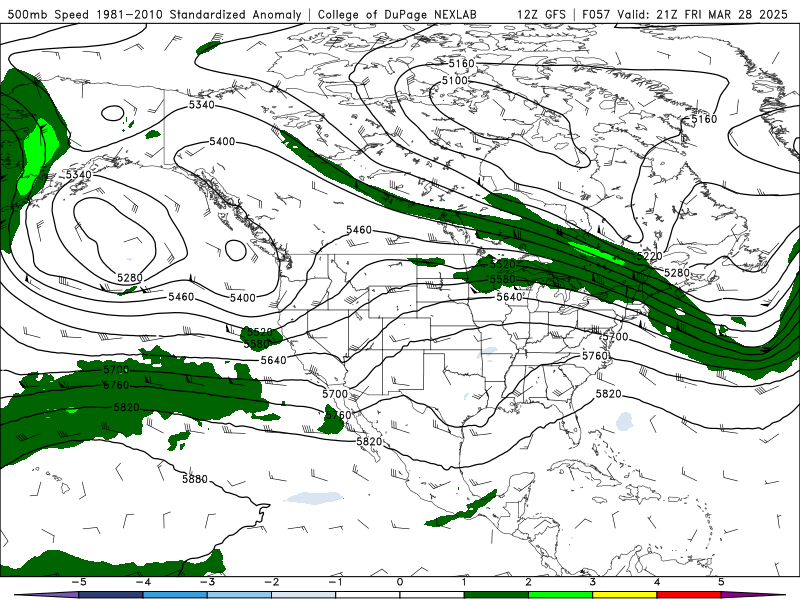
Task: Pick the dark green colorbar segment between 1 and 2
Action: (496, 595)
